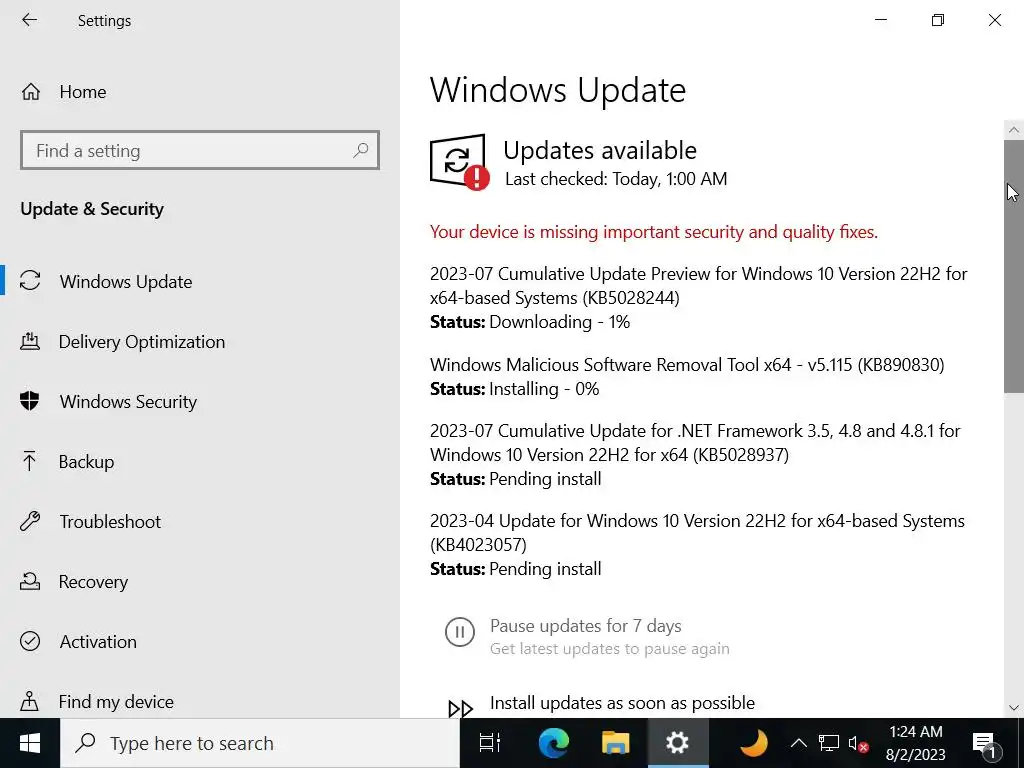Screen dimensions: 1024x768
Task: Click Malicious Software Removal Tool entry
Action: tap(687, 364)
